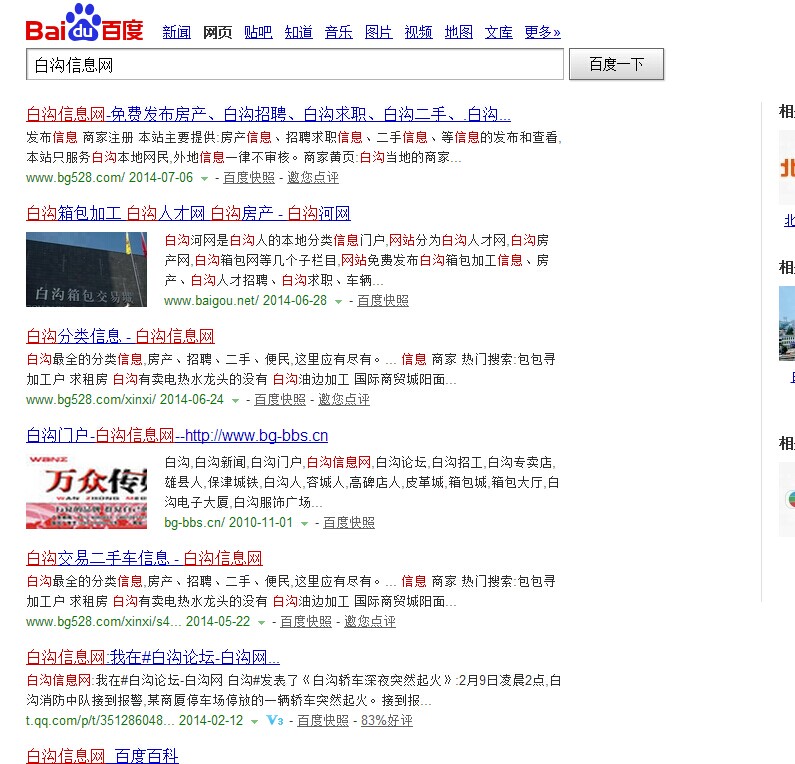The height and width of the screenshot is (764, 795).
Task: Open the 万众传 result thumbnail image
Action: coord(86,491)
